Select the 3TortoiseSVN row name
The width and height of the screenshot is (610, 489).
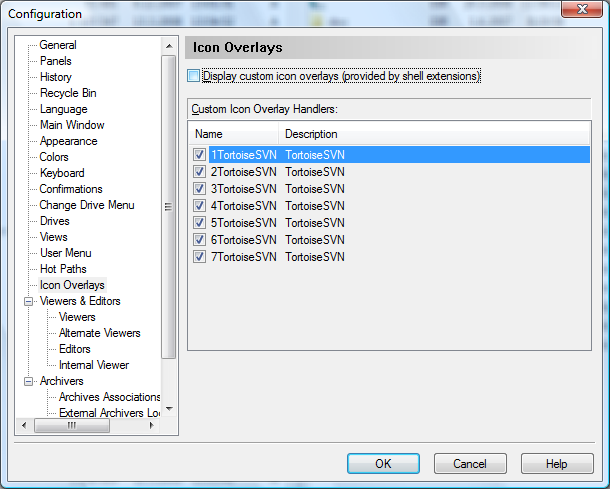click(244, 189)
